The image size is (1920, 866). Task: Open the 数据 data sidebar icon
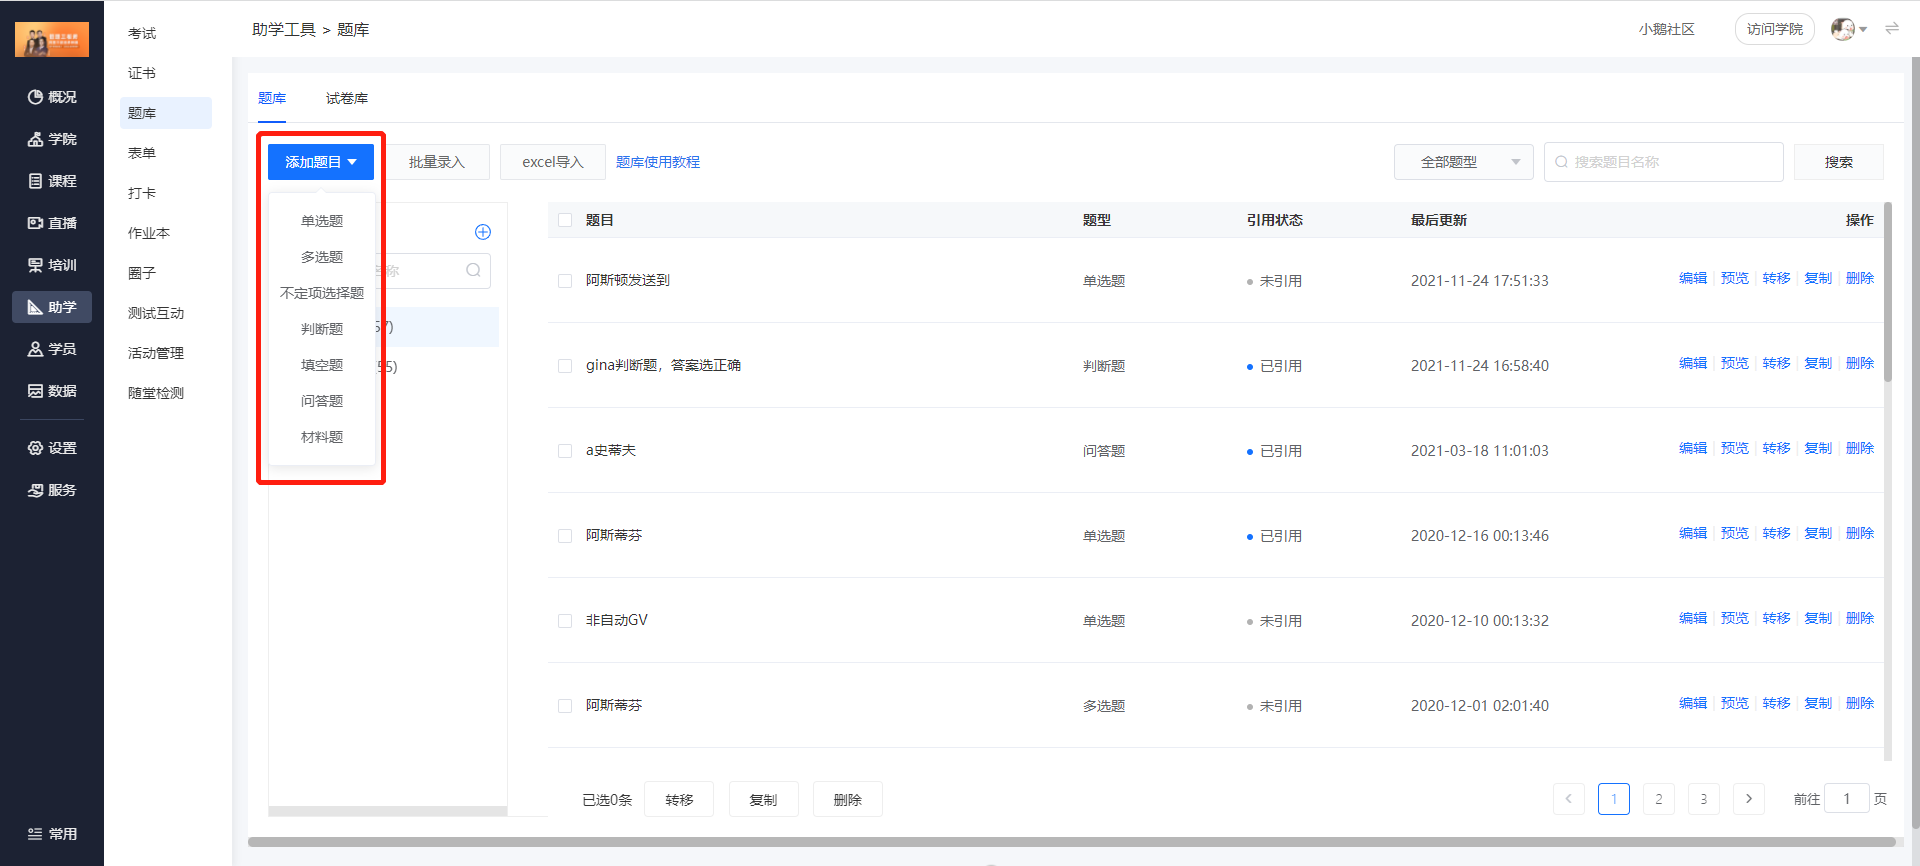(x=36, y=391)
